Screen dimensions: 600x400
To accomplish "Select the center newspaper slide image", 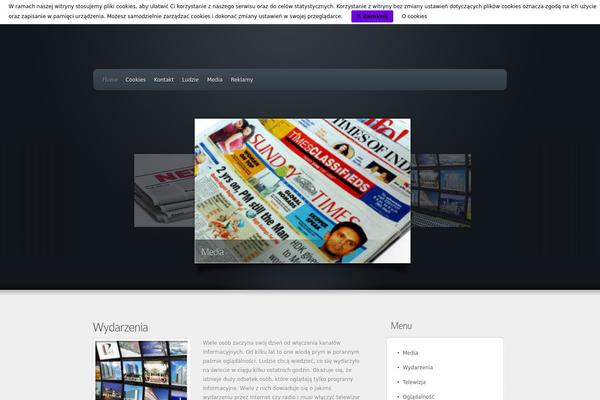I will coord(302,191).
